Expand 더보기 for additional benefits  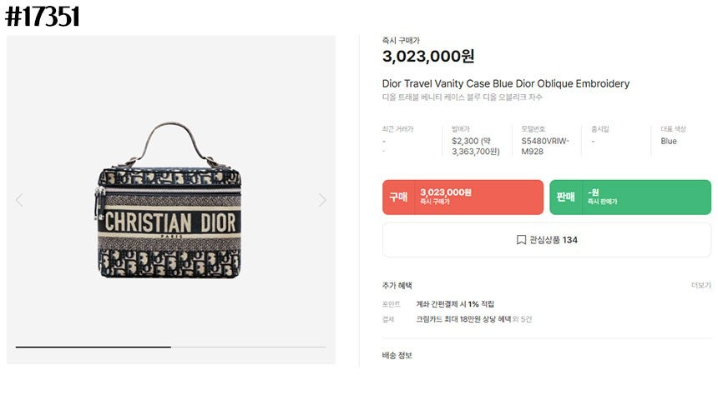click(x=701, y=285)
